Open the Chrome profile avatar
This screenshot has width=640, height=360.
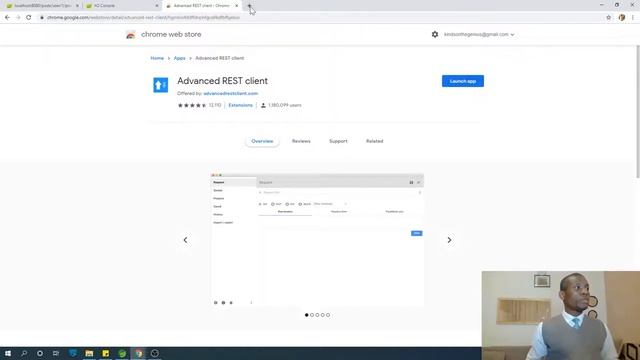click(x=622, y=17)
